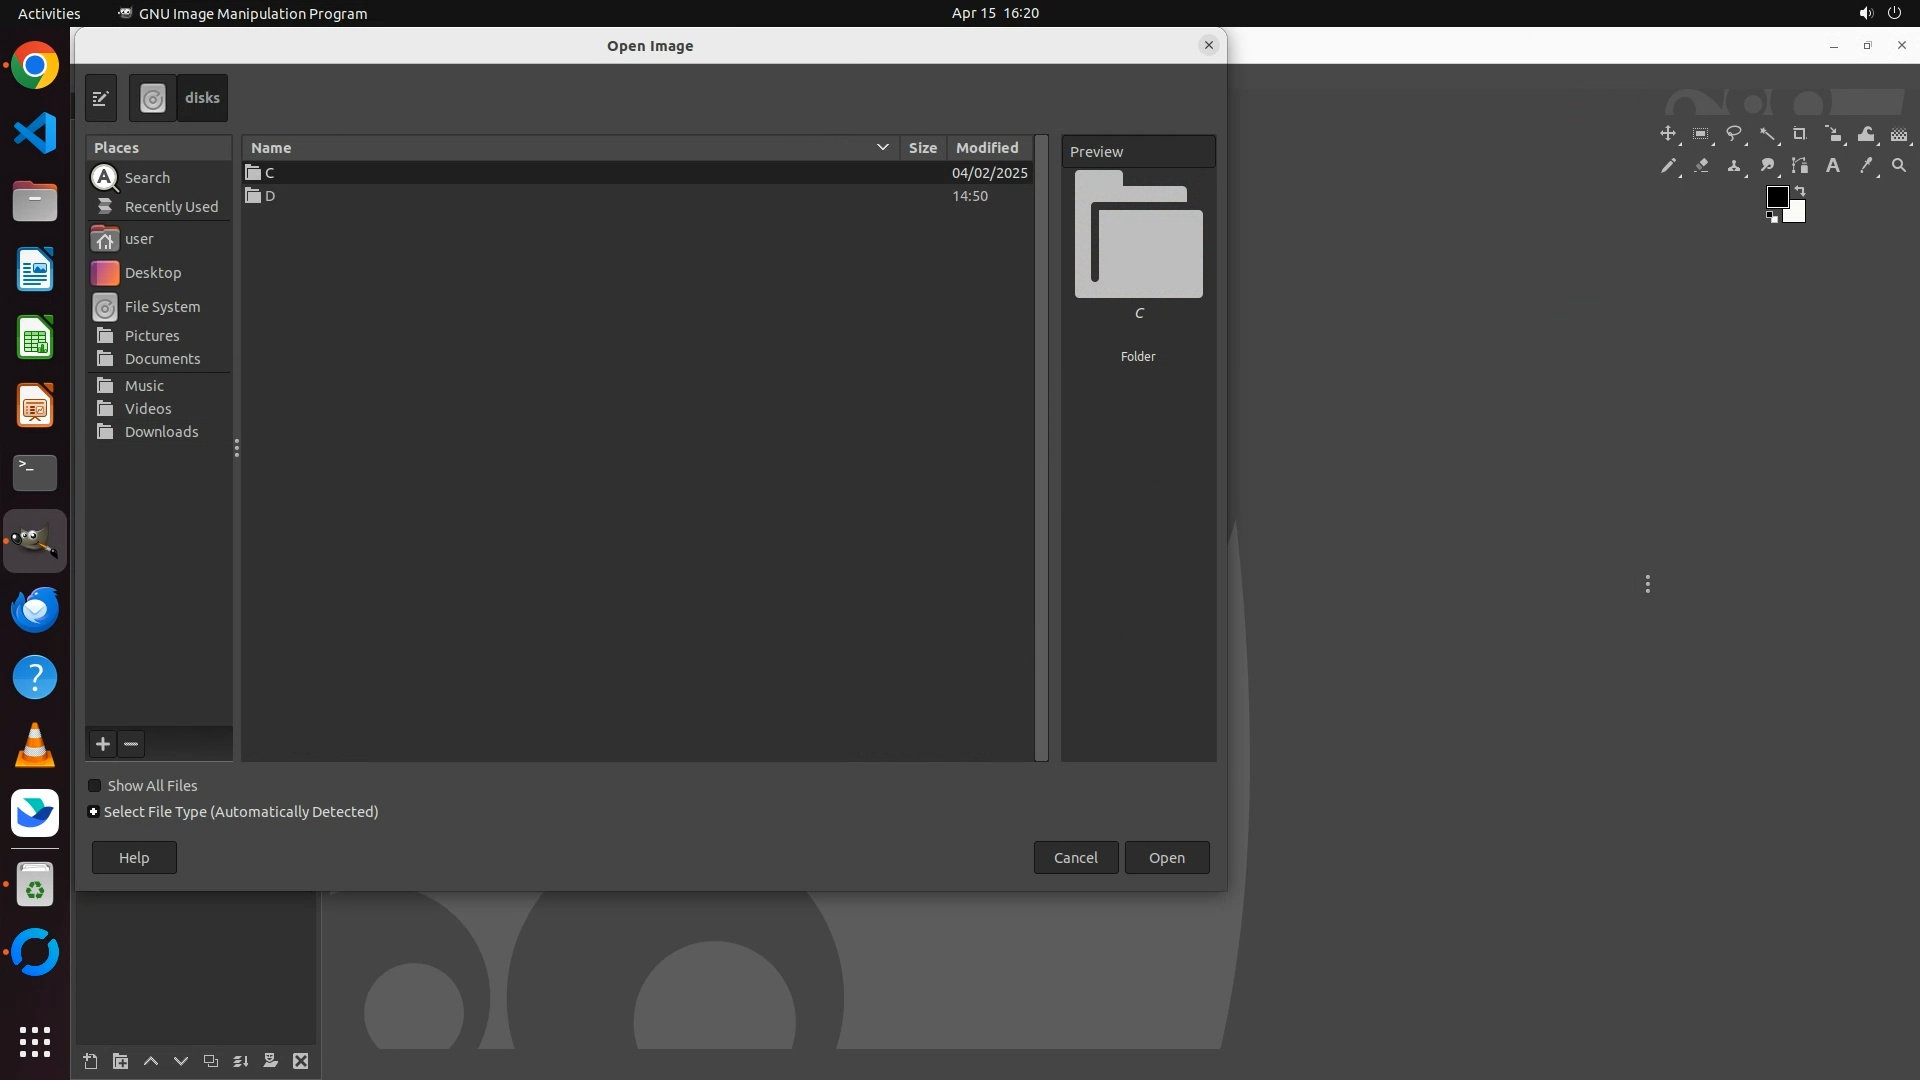Screen dimensions: 1920x1080
Task: Select the Text tool
Action: coord(1832,166)
